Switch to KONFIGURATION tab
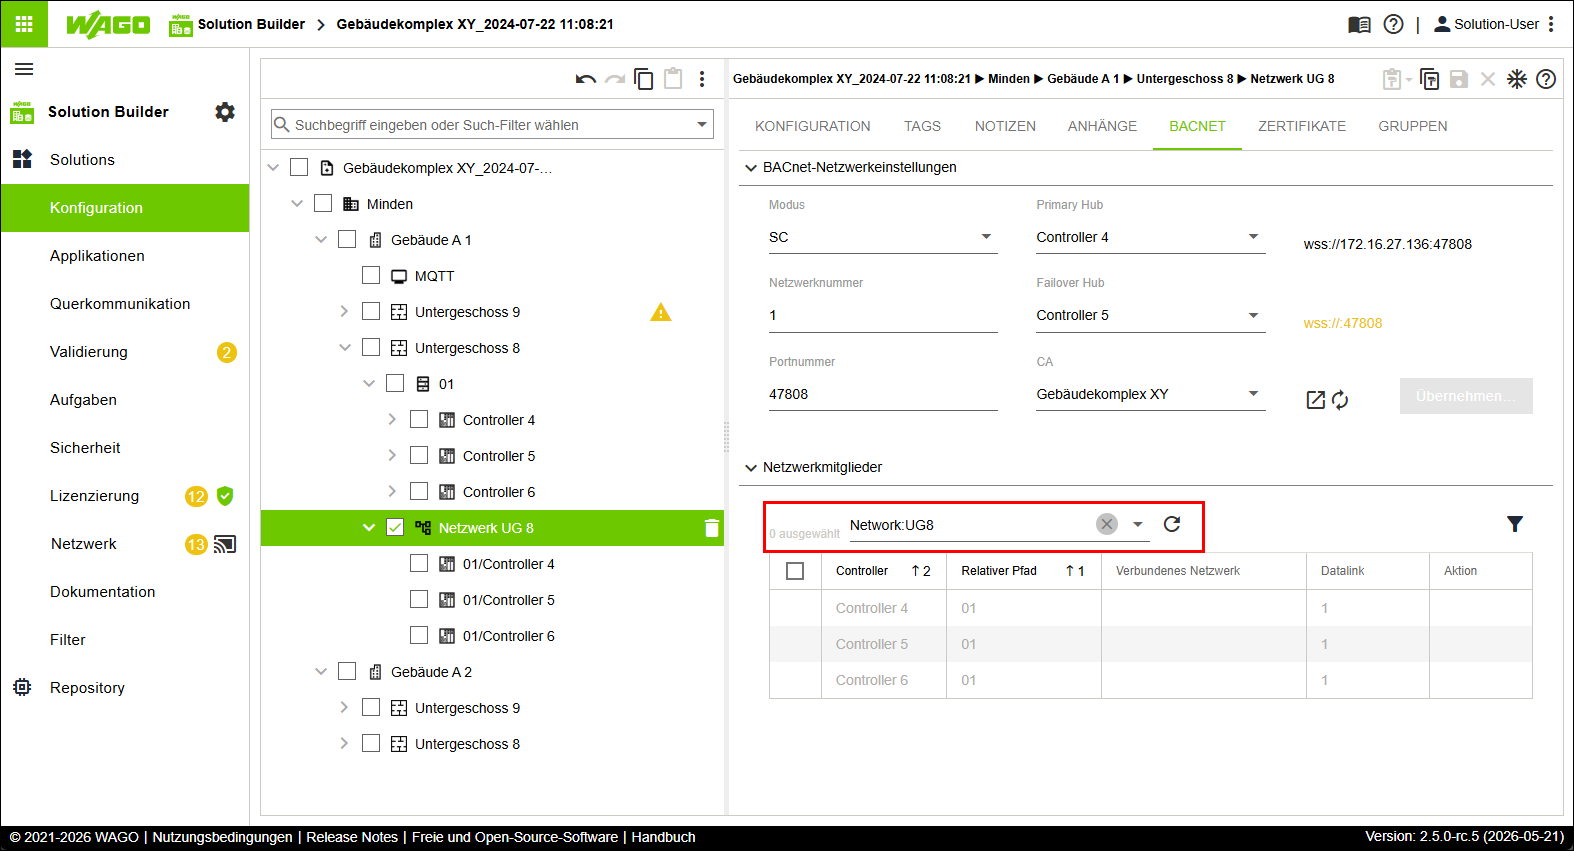 pos(813,126)
